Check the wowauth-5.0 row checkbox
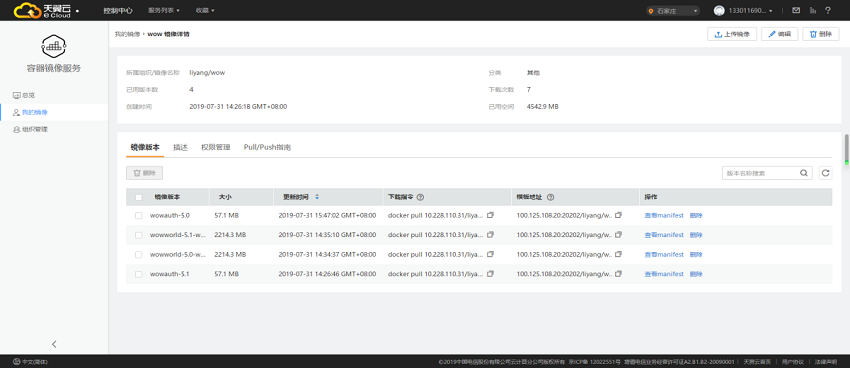 tap(139, 215)
